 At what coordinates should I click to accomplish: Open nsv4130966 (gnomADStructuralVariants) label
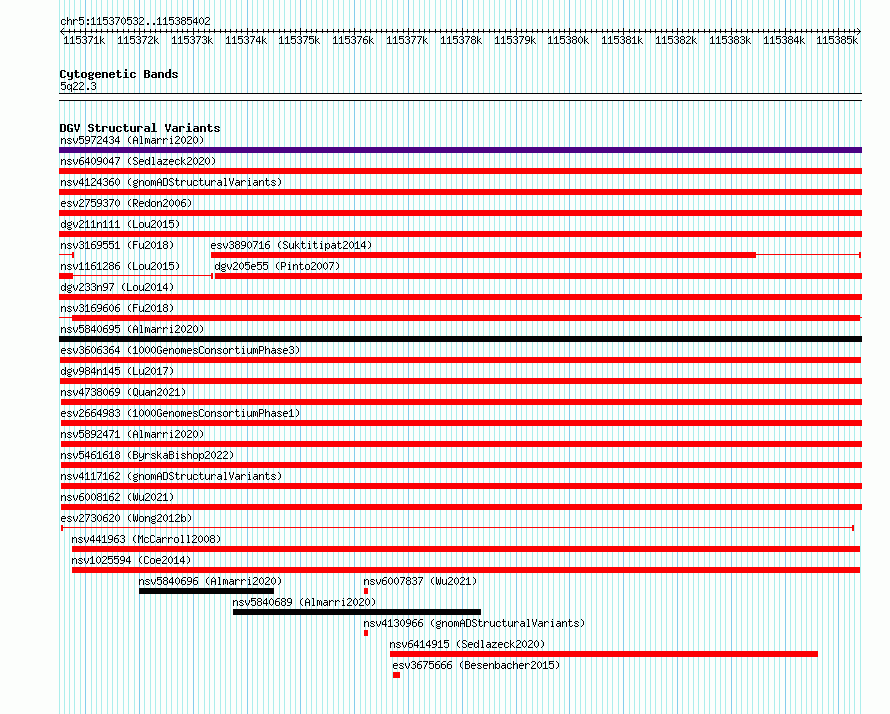coord(474,623)
